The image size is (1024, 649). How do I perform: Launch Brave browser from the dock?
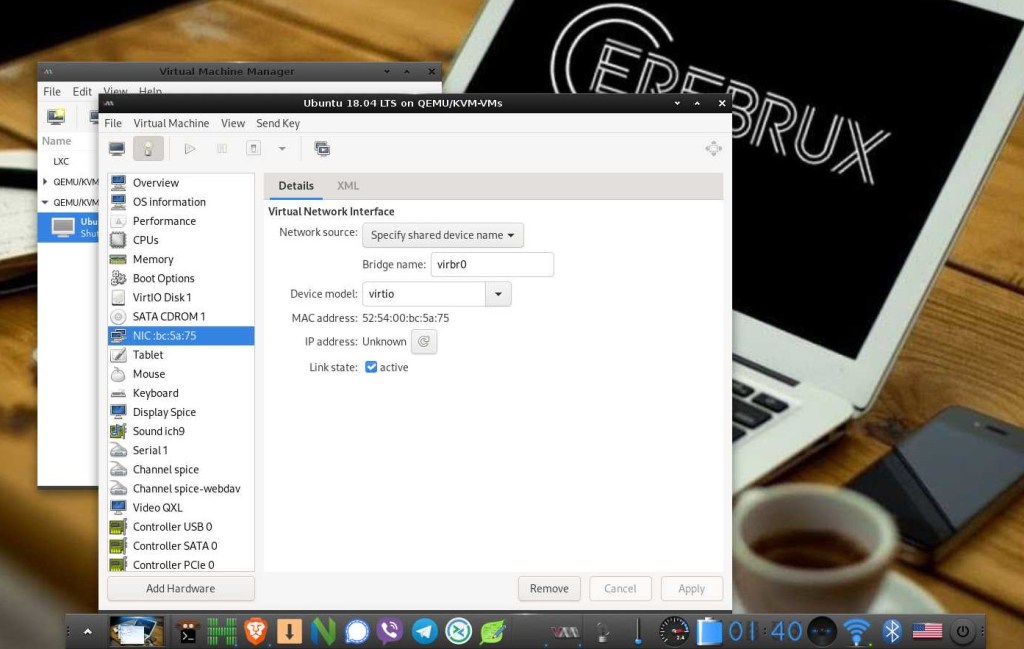coord(256,631)
